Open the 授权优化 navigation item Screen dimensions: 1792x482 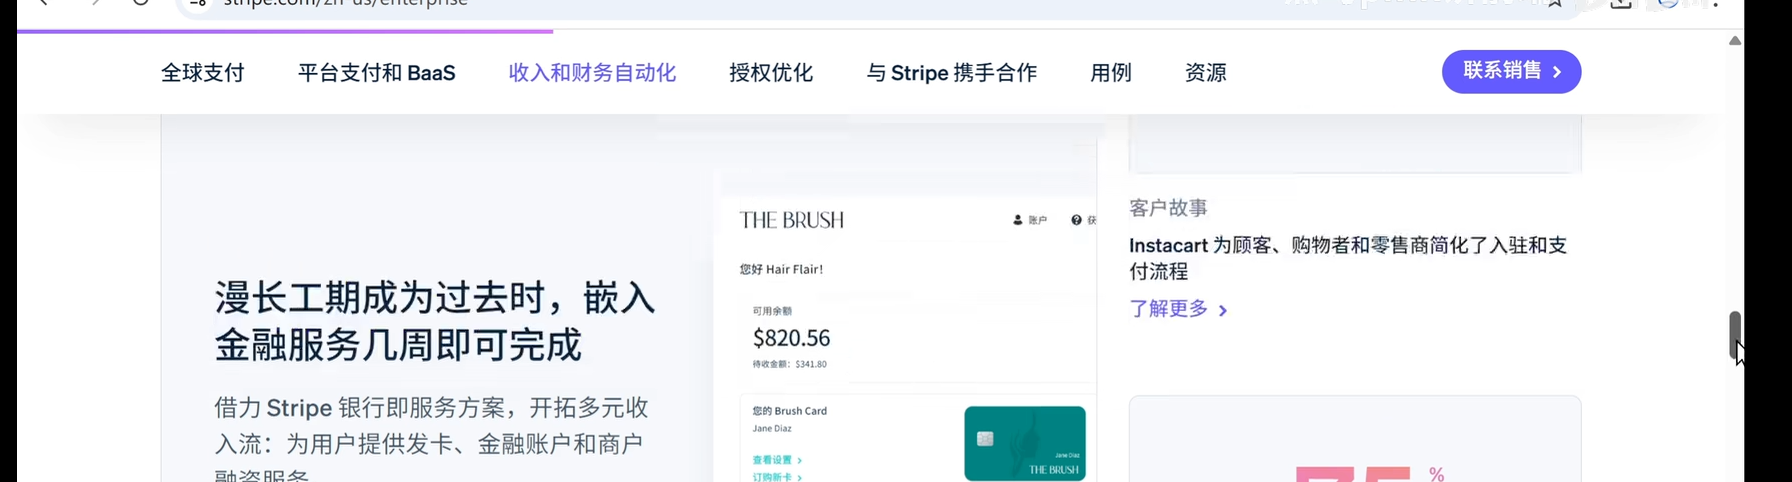coord(771,73)
